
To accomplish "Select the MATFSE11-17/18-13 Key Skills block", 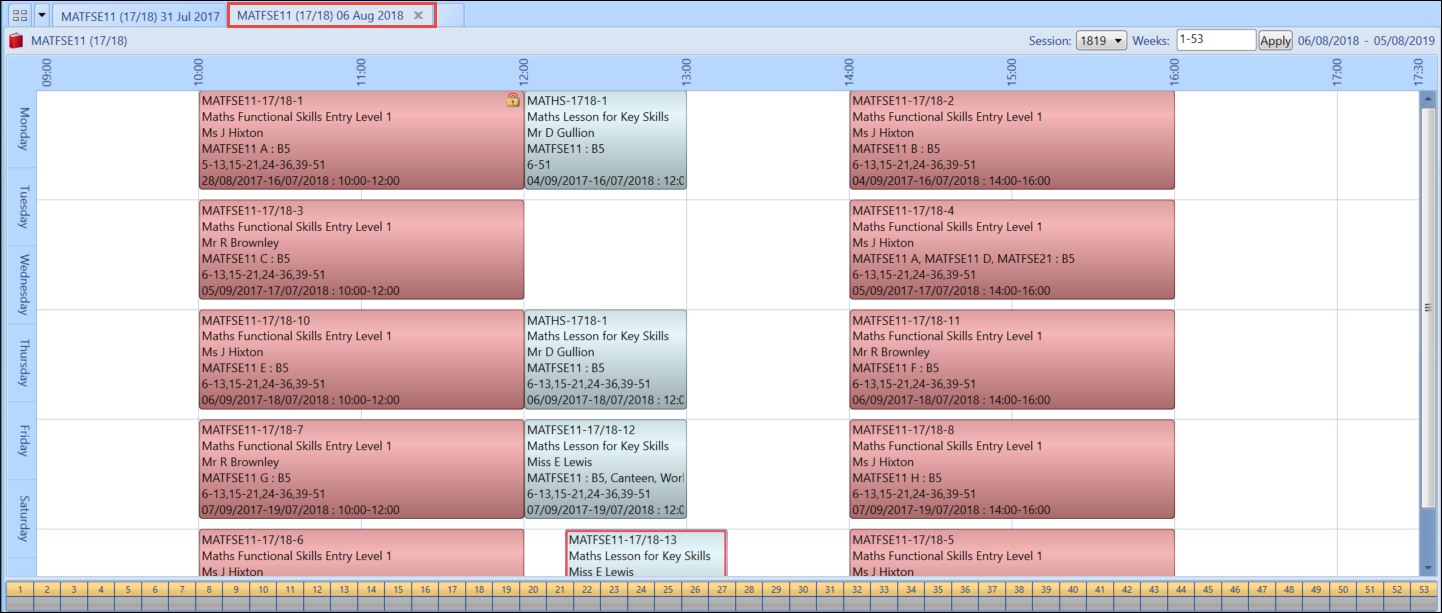I will 646,554.
